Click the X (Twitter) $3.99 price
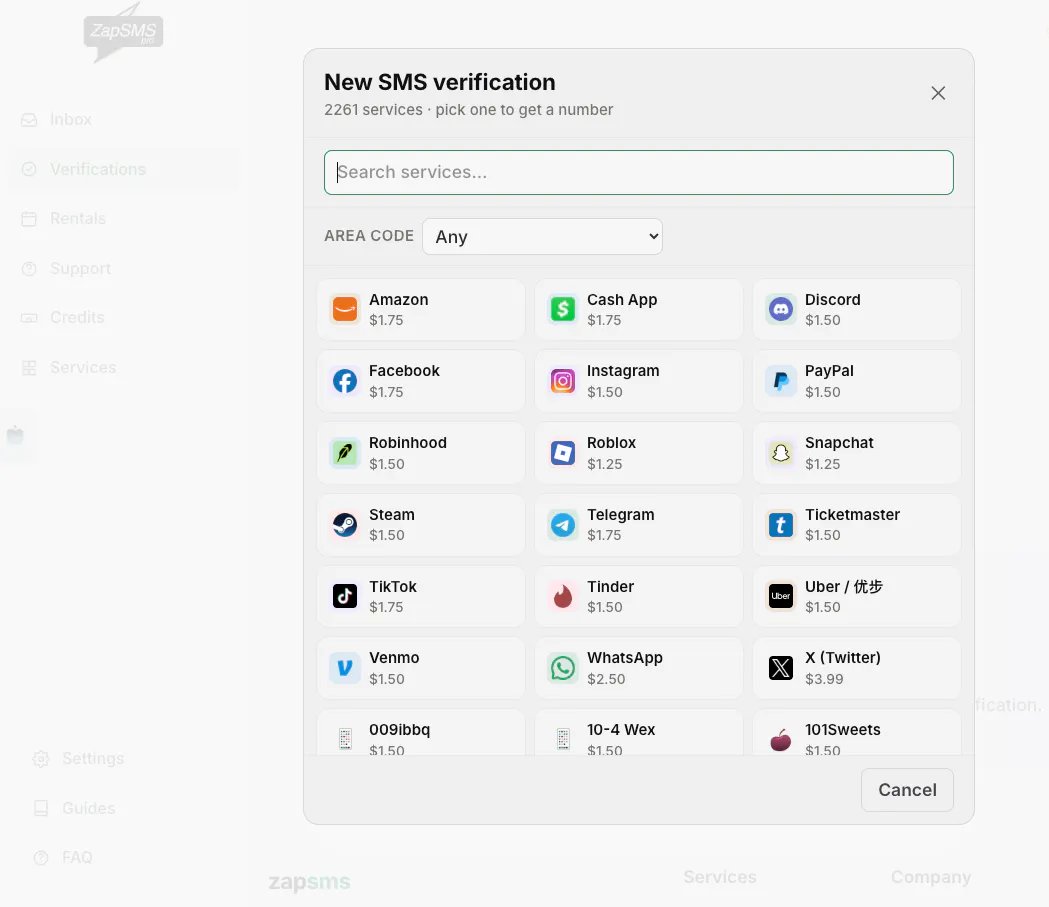Screen dimensions: 1049x907 pyautogui.click(x=824, y=679)
